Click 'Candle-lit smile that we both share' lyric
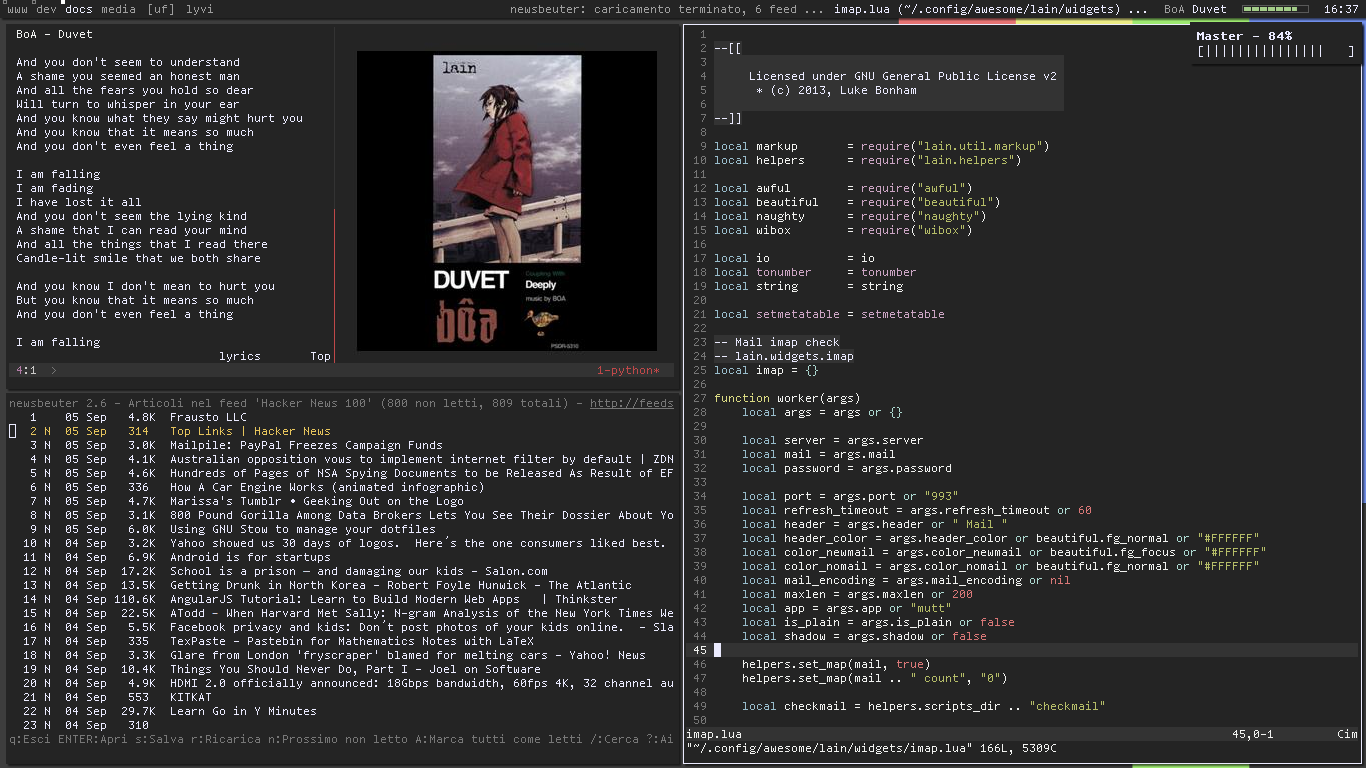The image size is (1366, 768). [138, 258]
